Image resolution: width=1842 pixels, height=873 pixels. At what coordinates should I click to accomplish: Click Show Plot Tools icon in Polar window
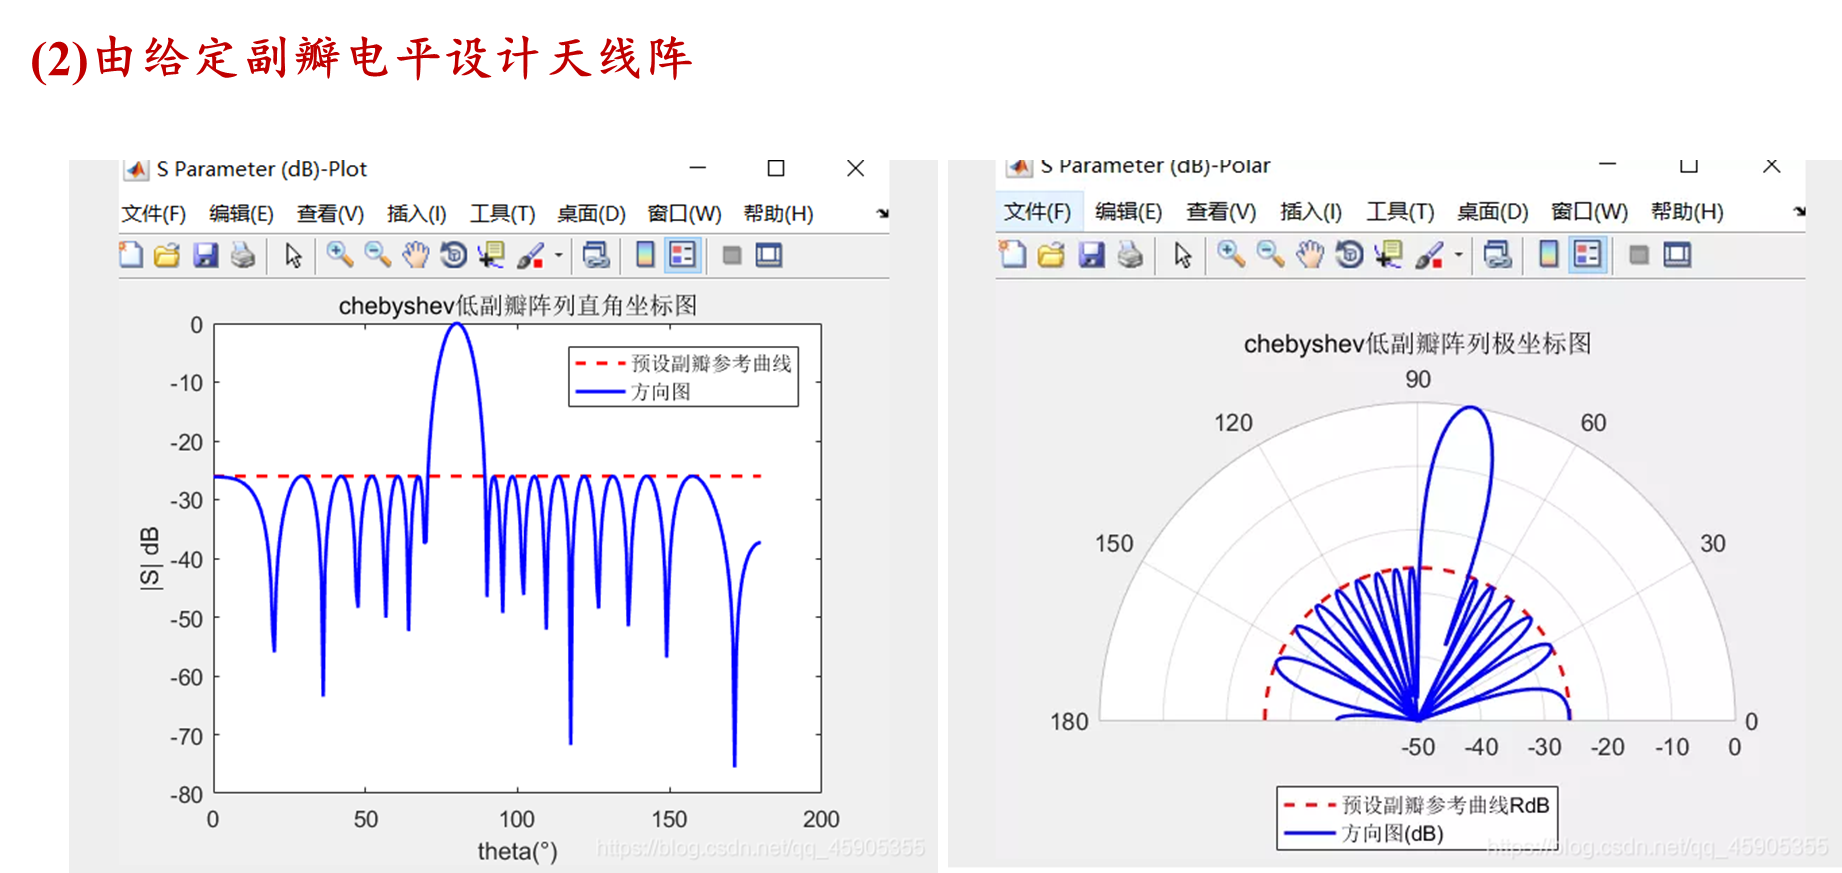point(1677,254)
